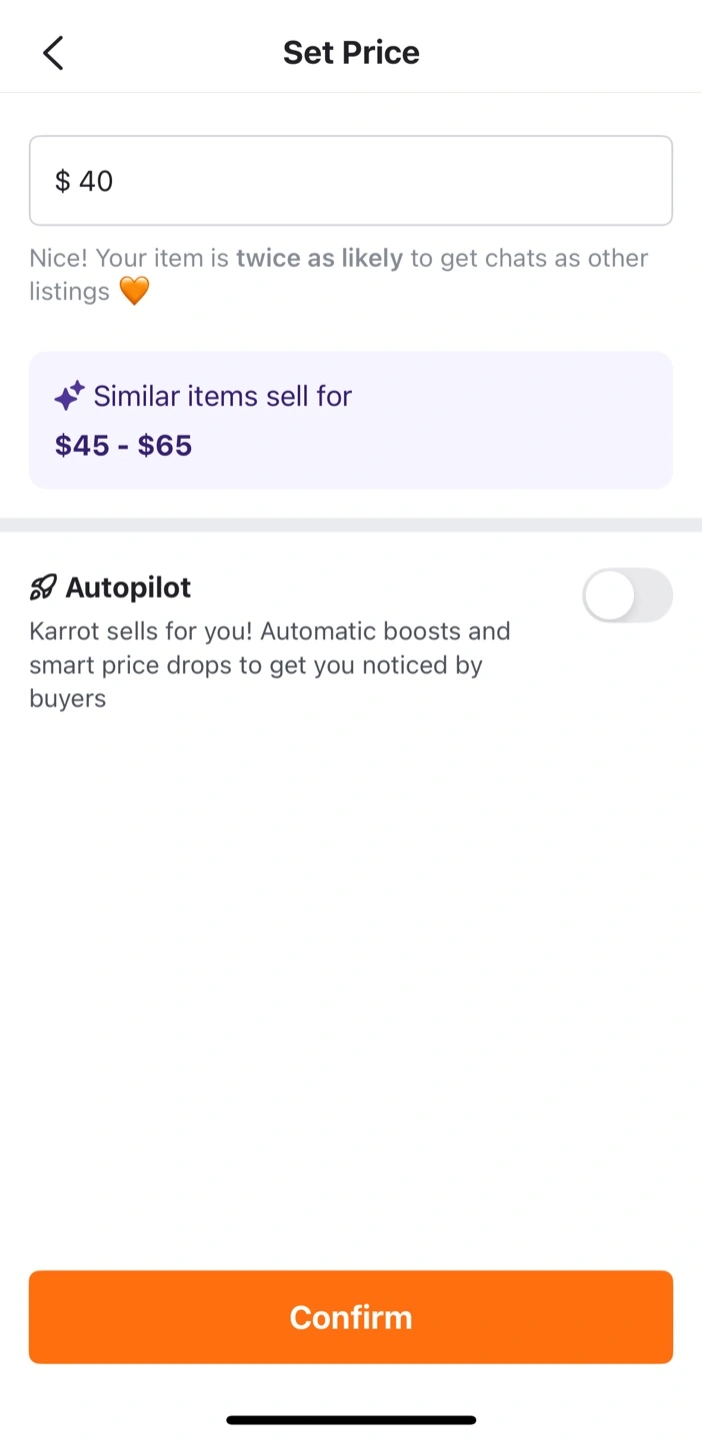Tap the dollar sign in price field

[63, 181]
